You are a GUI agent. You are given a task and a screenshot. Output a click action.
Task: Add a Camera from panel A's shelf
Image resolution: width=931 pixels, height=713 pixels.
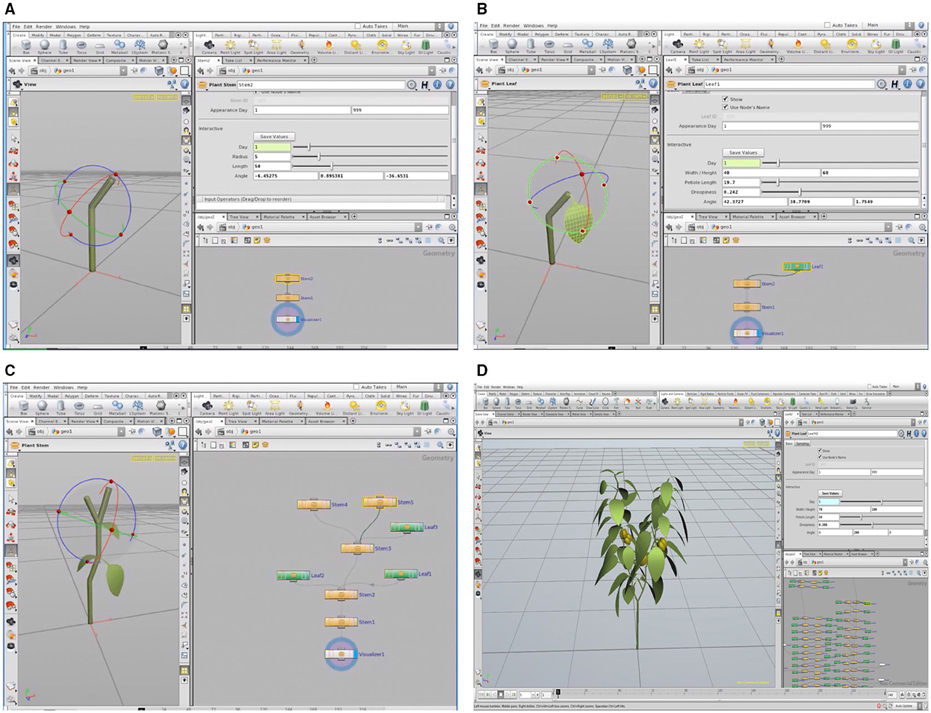pyautogui.click(x=208, y=47)
